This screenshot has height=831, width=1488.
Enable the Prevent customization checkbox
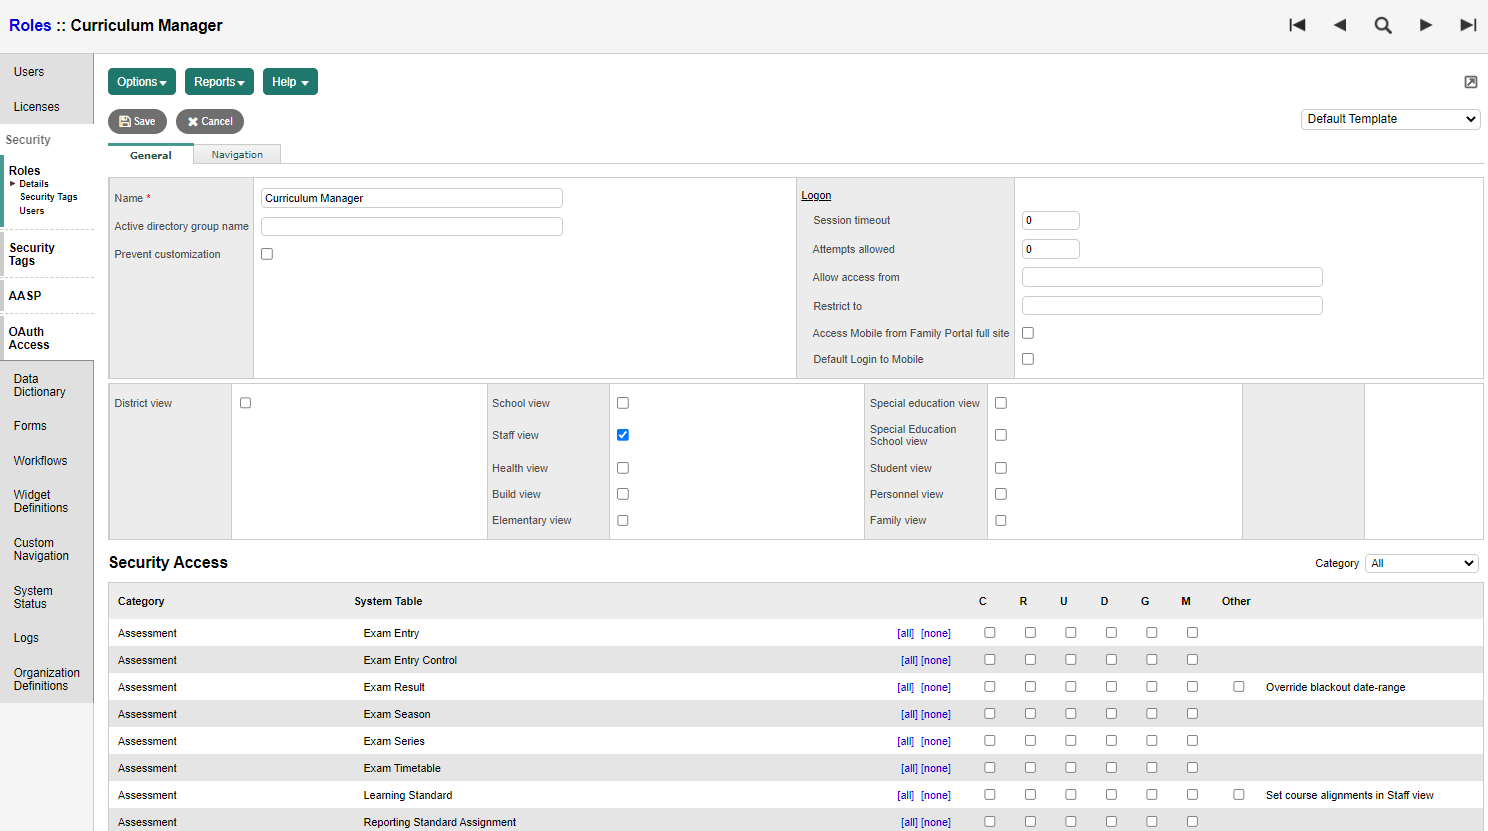[267, 254]
